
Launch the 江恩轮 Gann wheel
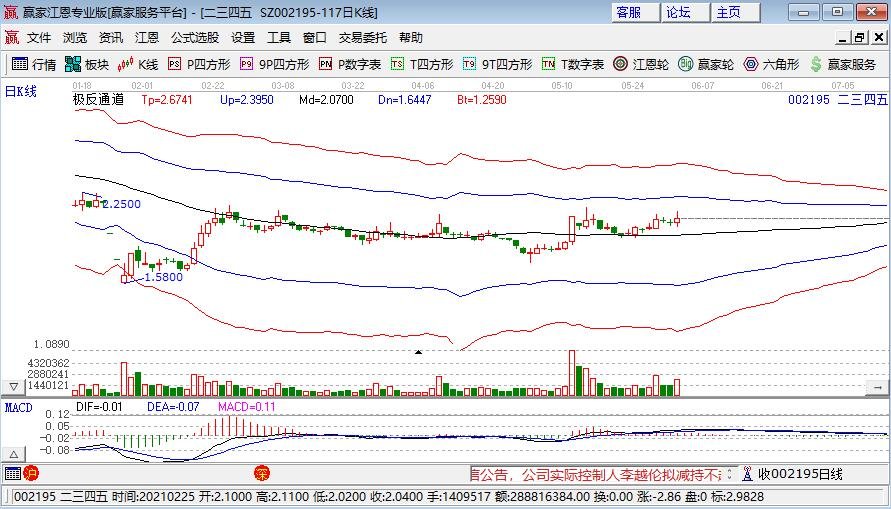coord(641,64)
